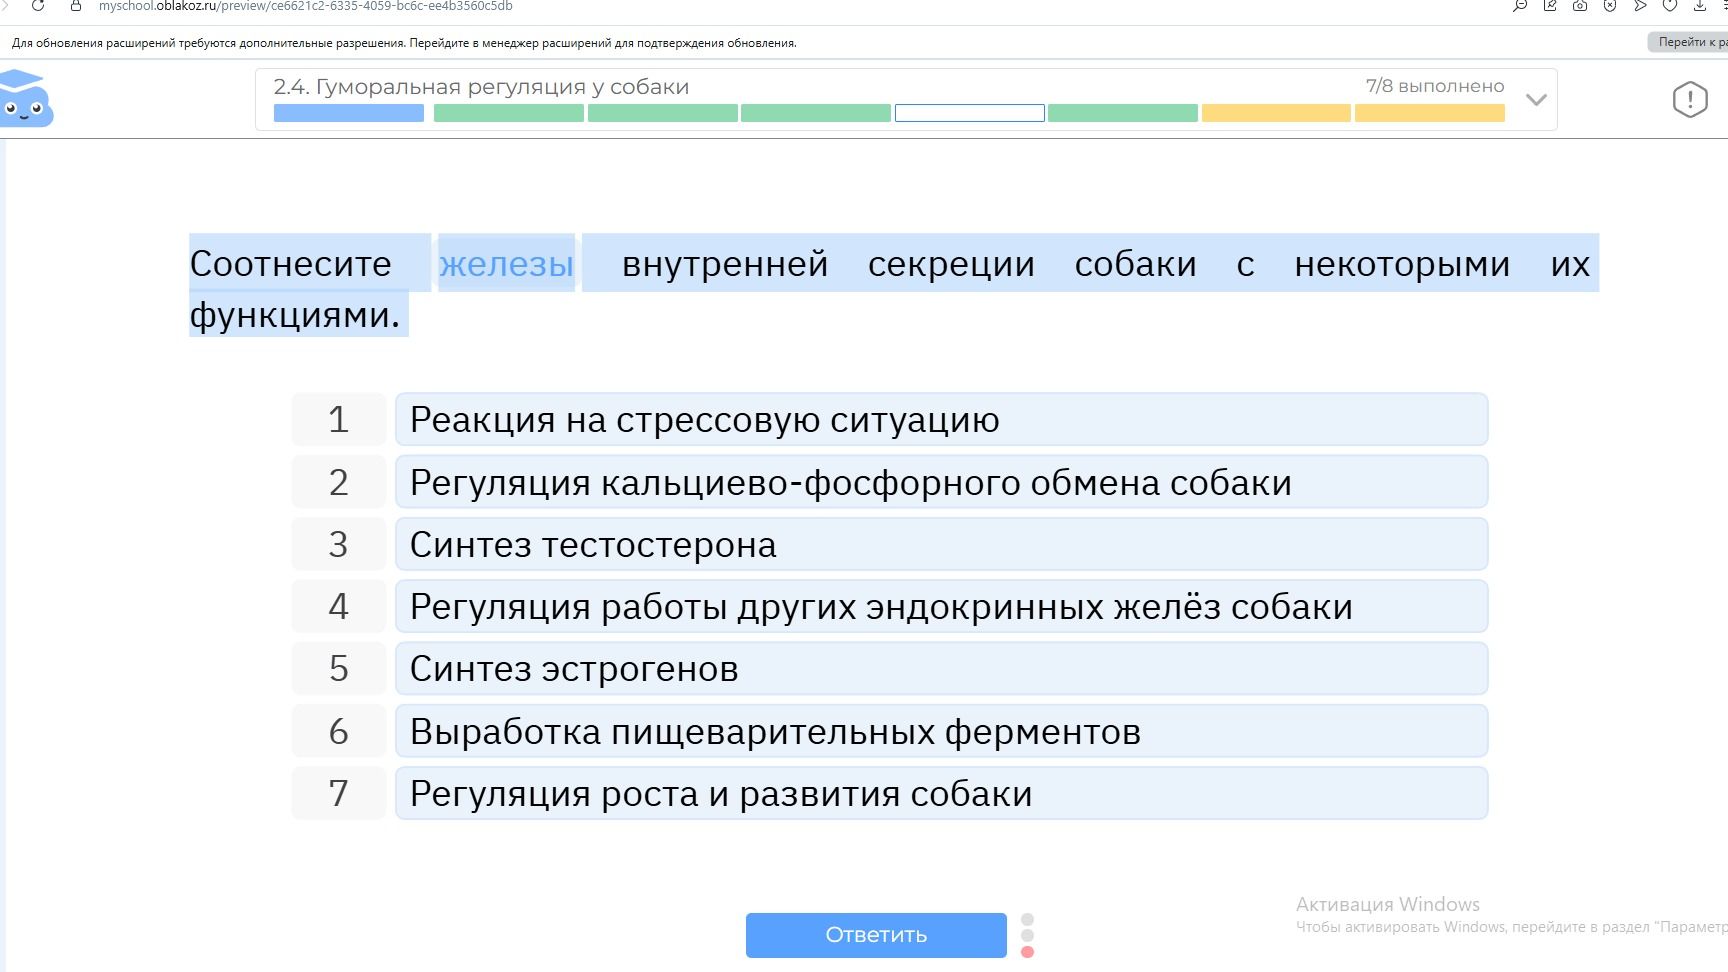Screen dimensions: 1728x972
Task: Click '7/8 выполнено' progress text
Action: coord(1435,86)
